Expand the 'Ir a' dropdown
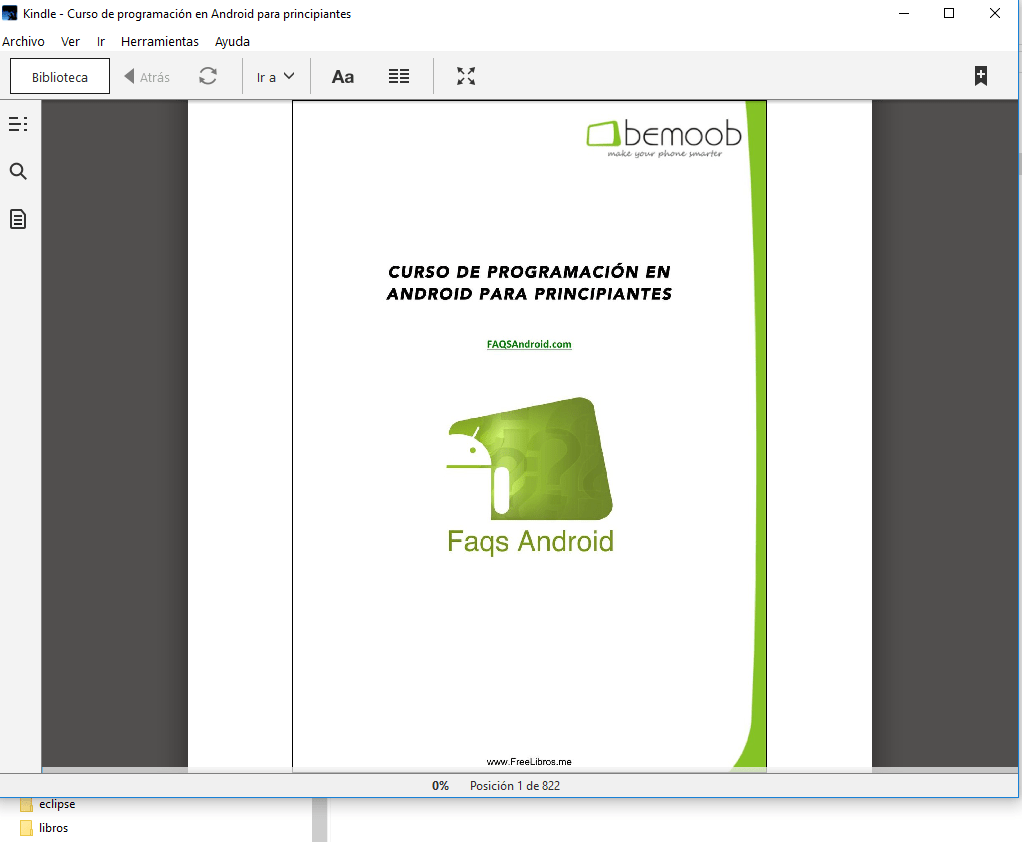Viewport: 1022px width, 842px height. [276, 77]
